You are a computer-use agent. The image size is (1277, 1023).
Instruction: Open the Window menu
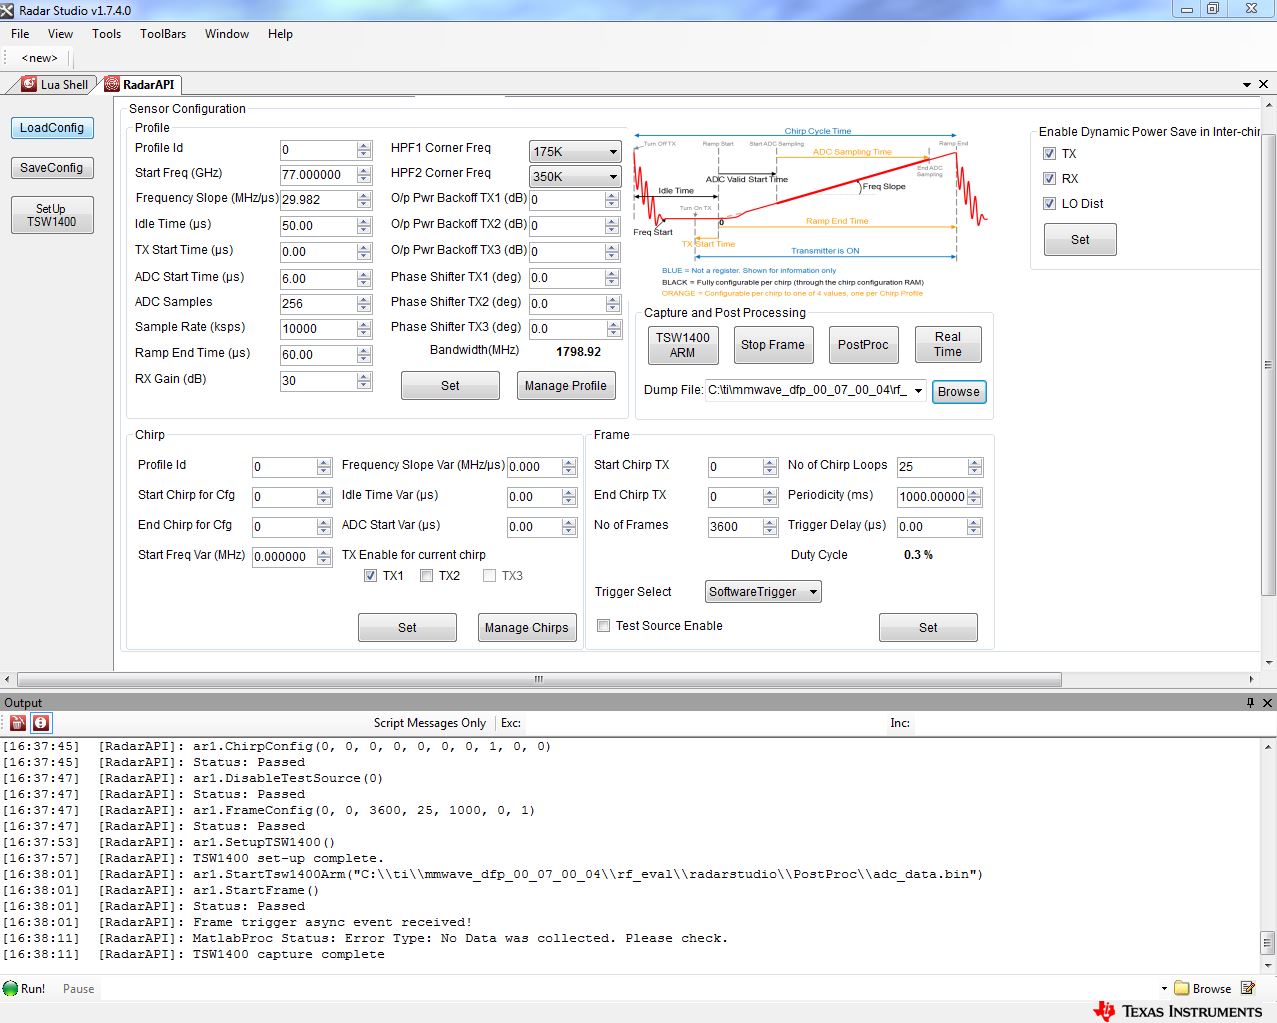point(227,34)
